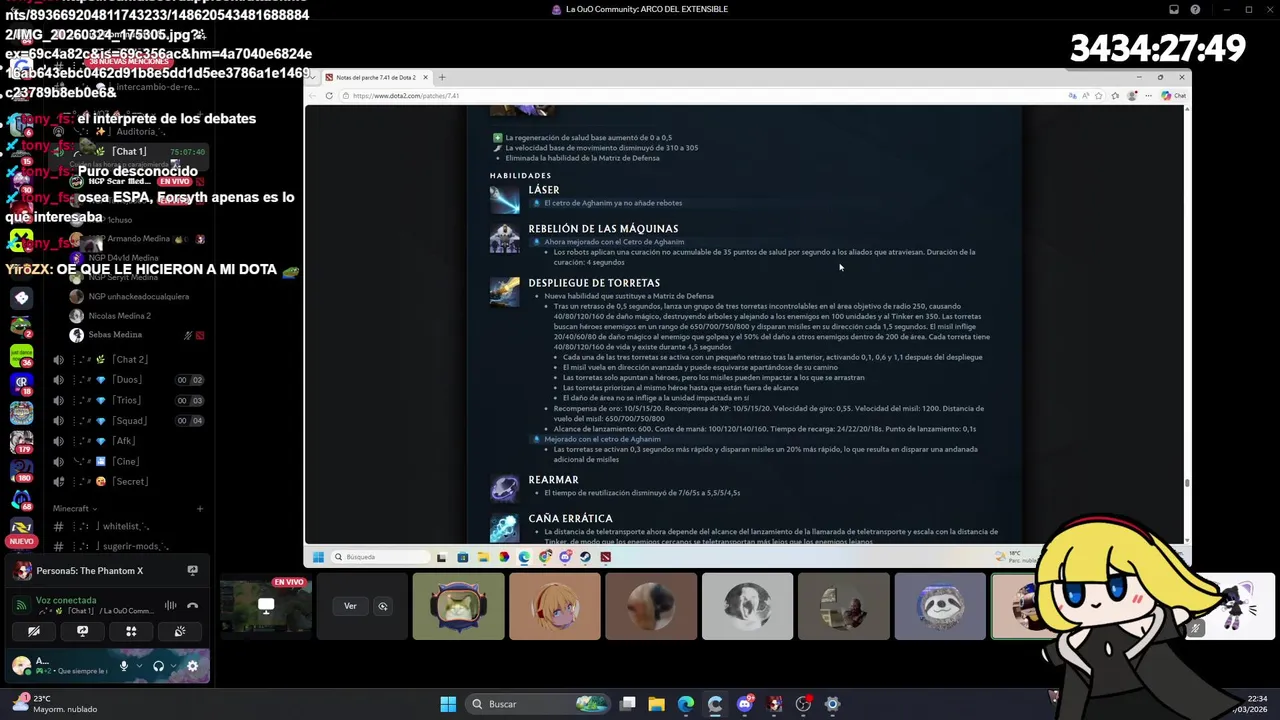The width and height of the screenshot is (1280, 720).
Task: Open Task View on taskbar
Action: [628, 704]
